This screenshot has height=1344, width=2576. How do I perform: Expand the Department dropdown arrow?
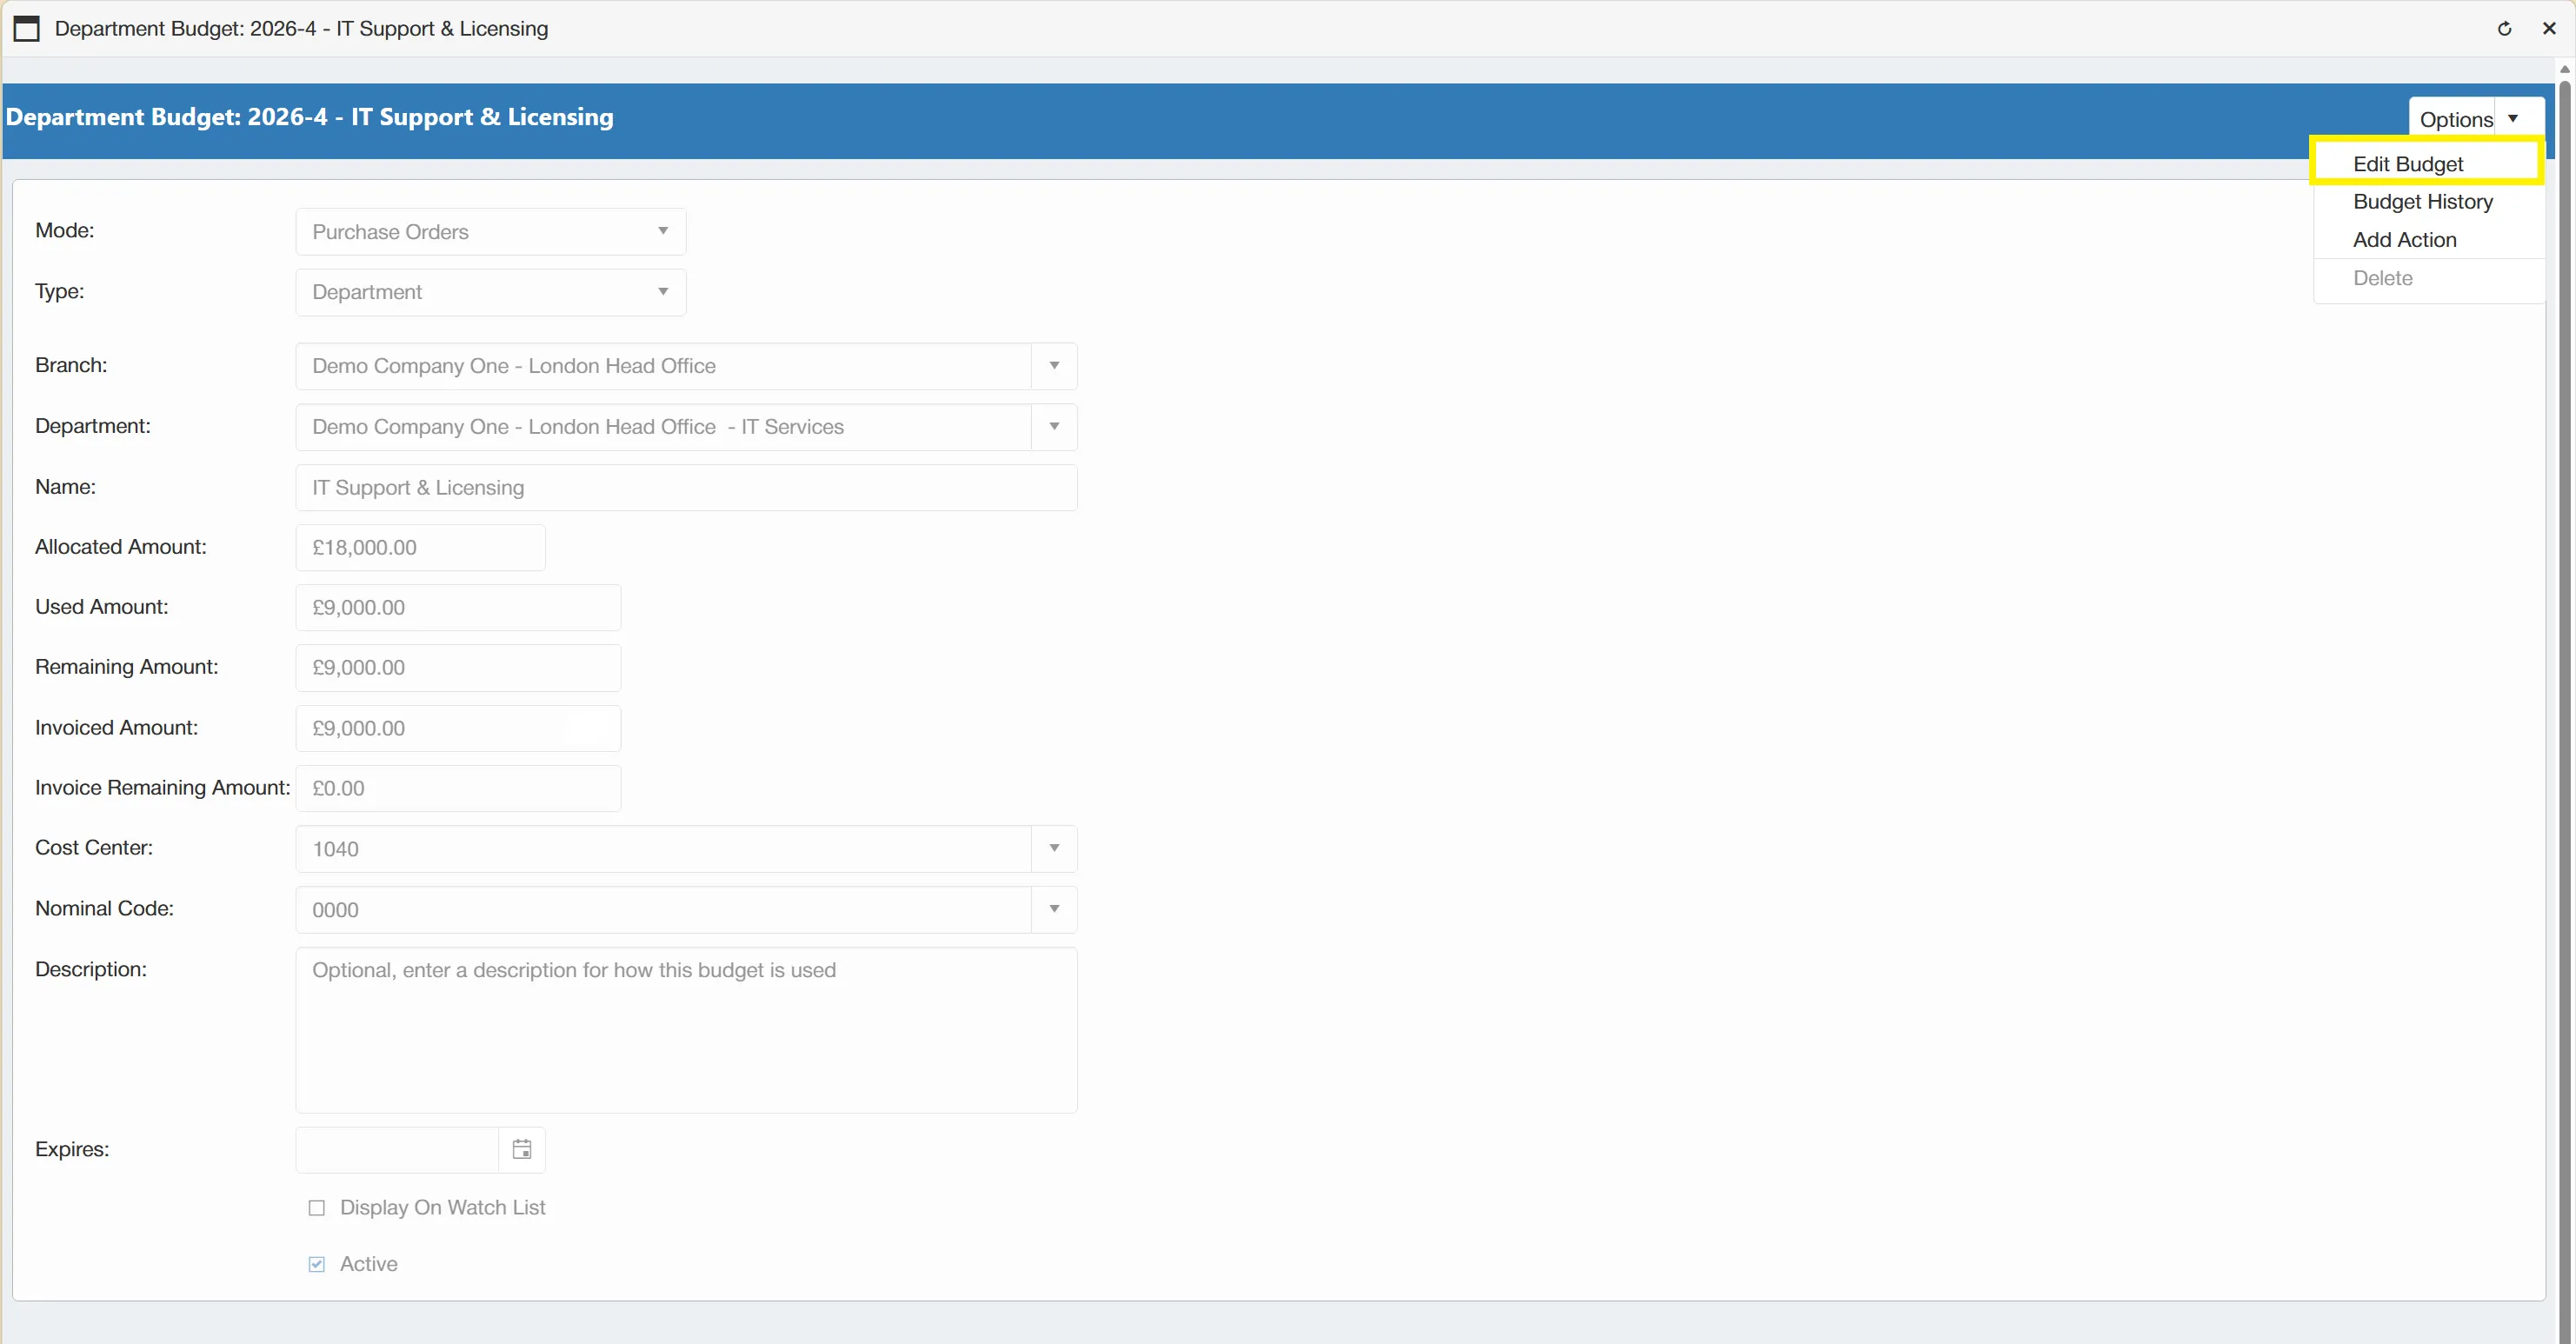tap(1054, 427)
